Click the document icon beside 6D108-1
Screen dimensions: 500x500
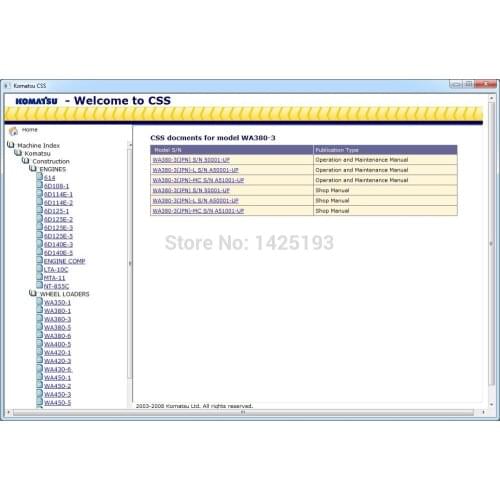tap(40, 185)
